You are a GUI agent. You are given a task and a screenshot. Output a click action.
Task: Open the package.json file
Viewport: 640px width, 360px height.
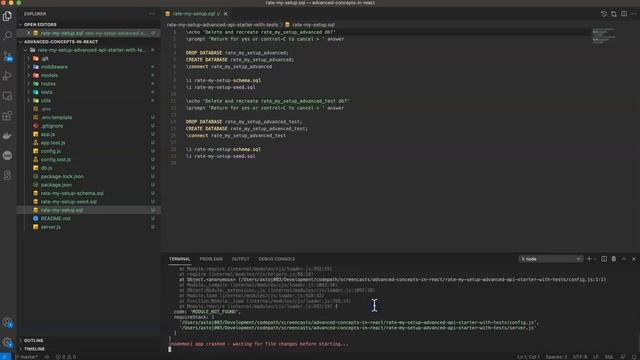click(x=56, y=185)
